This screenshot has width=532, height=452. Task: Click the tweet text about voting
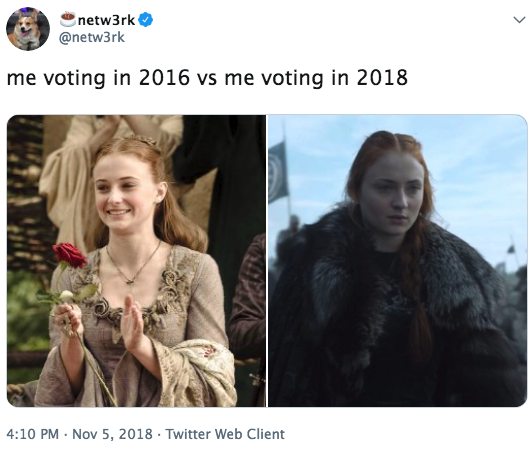207,78
